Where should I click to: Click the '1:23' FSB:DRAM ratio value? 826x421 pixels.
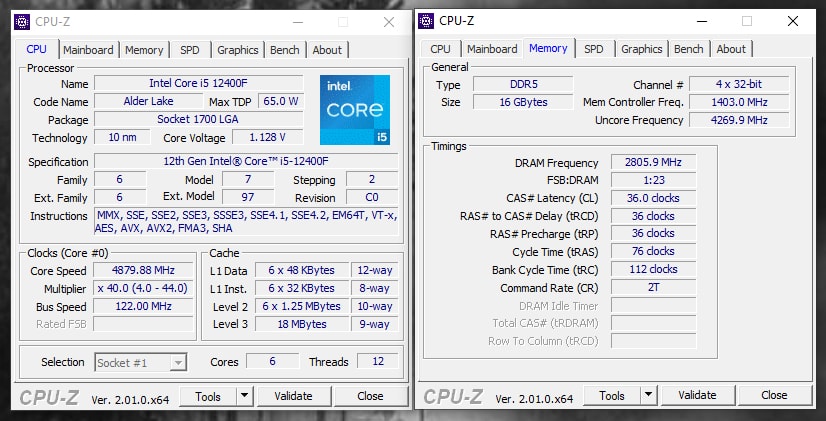[x=653, y=180]
